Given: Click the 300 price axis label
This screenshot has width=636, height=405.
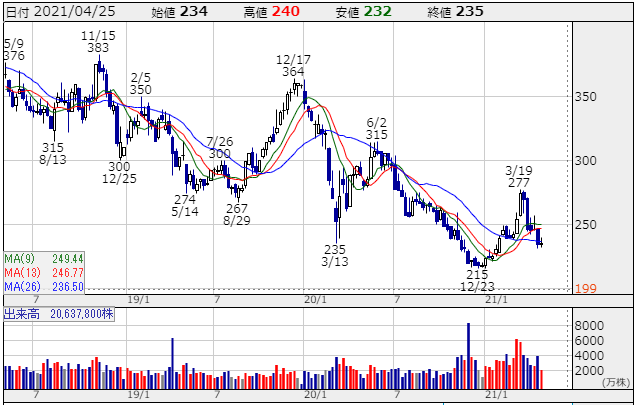Looking at the screenshot, I should (x=586, y=161).
